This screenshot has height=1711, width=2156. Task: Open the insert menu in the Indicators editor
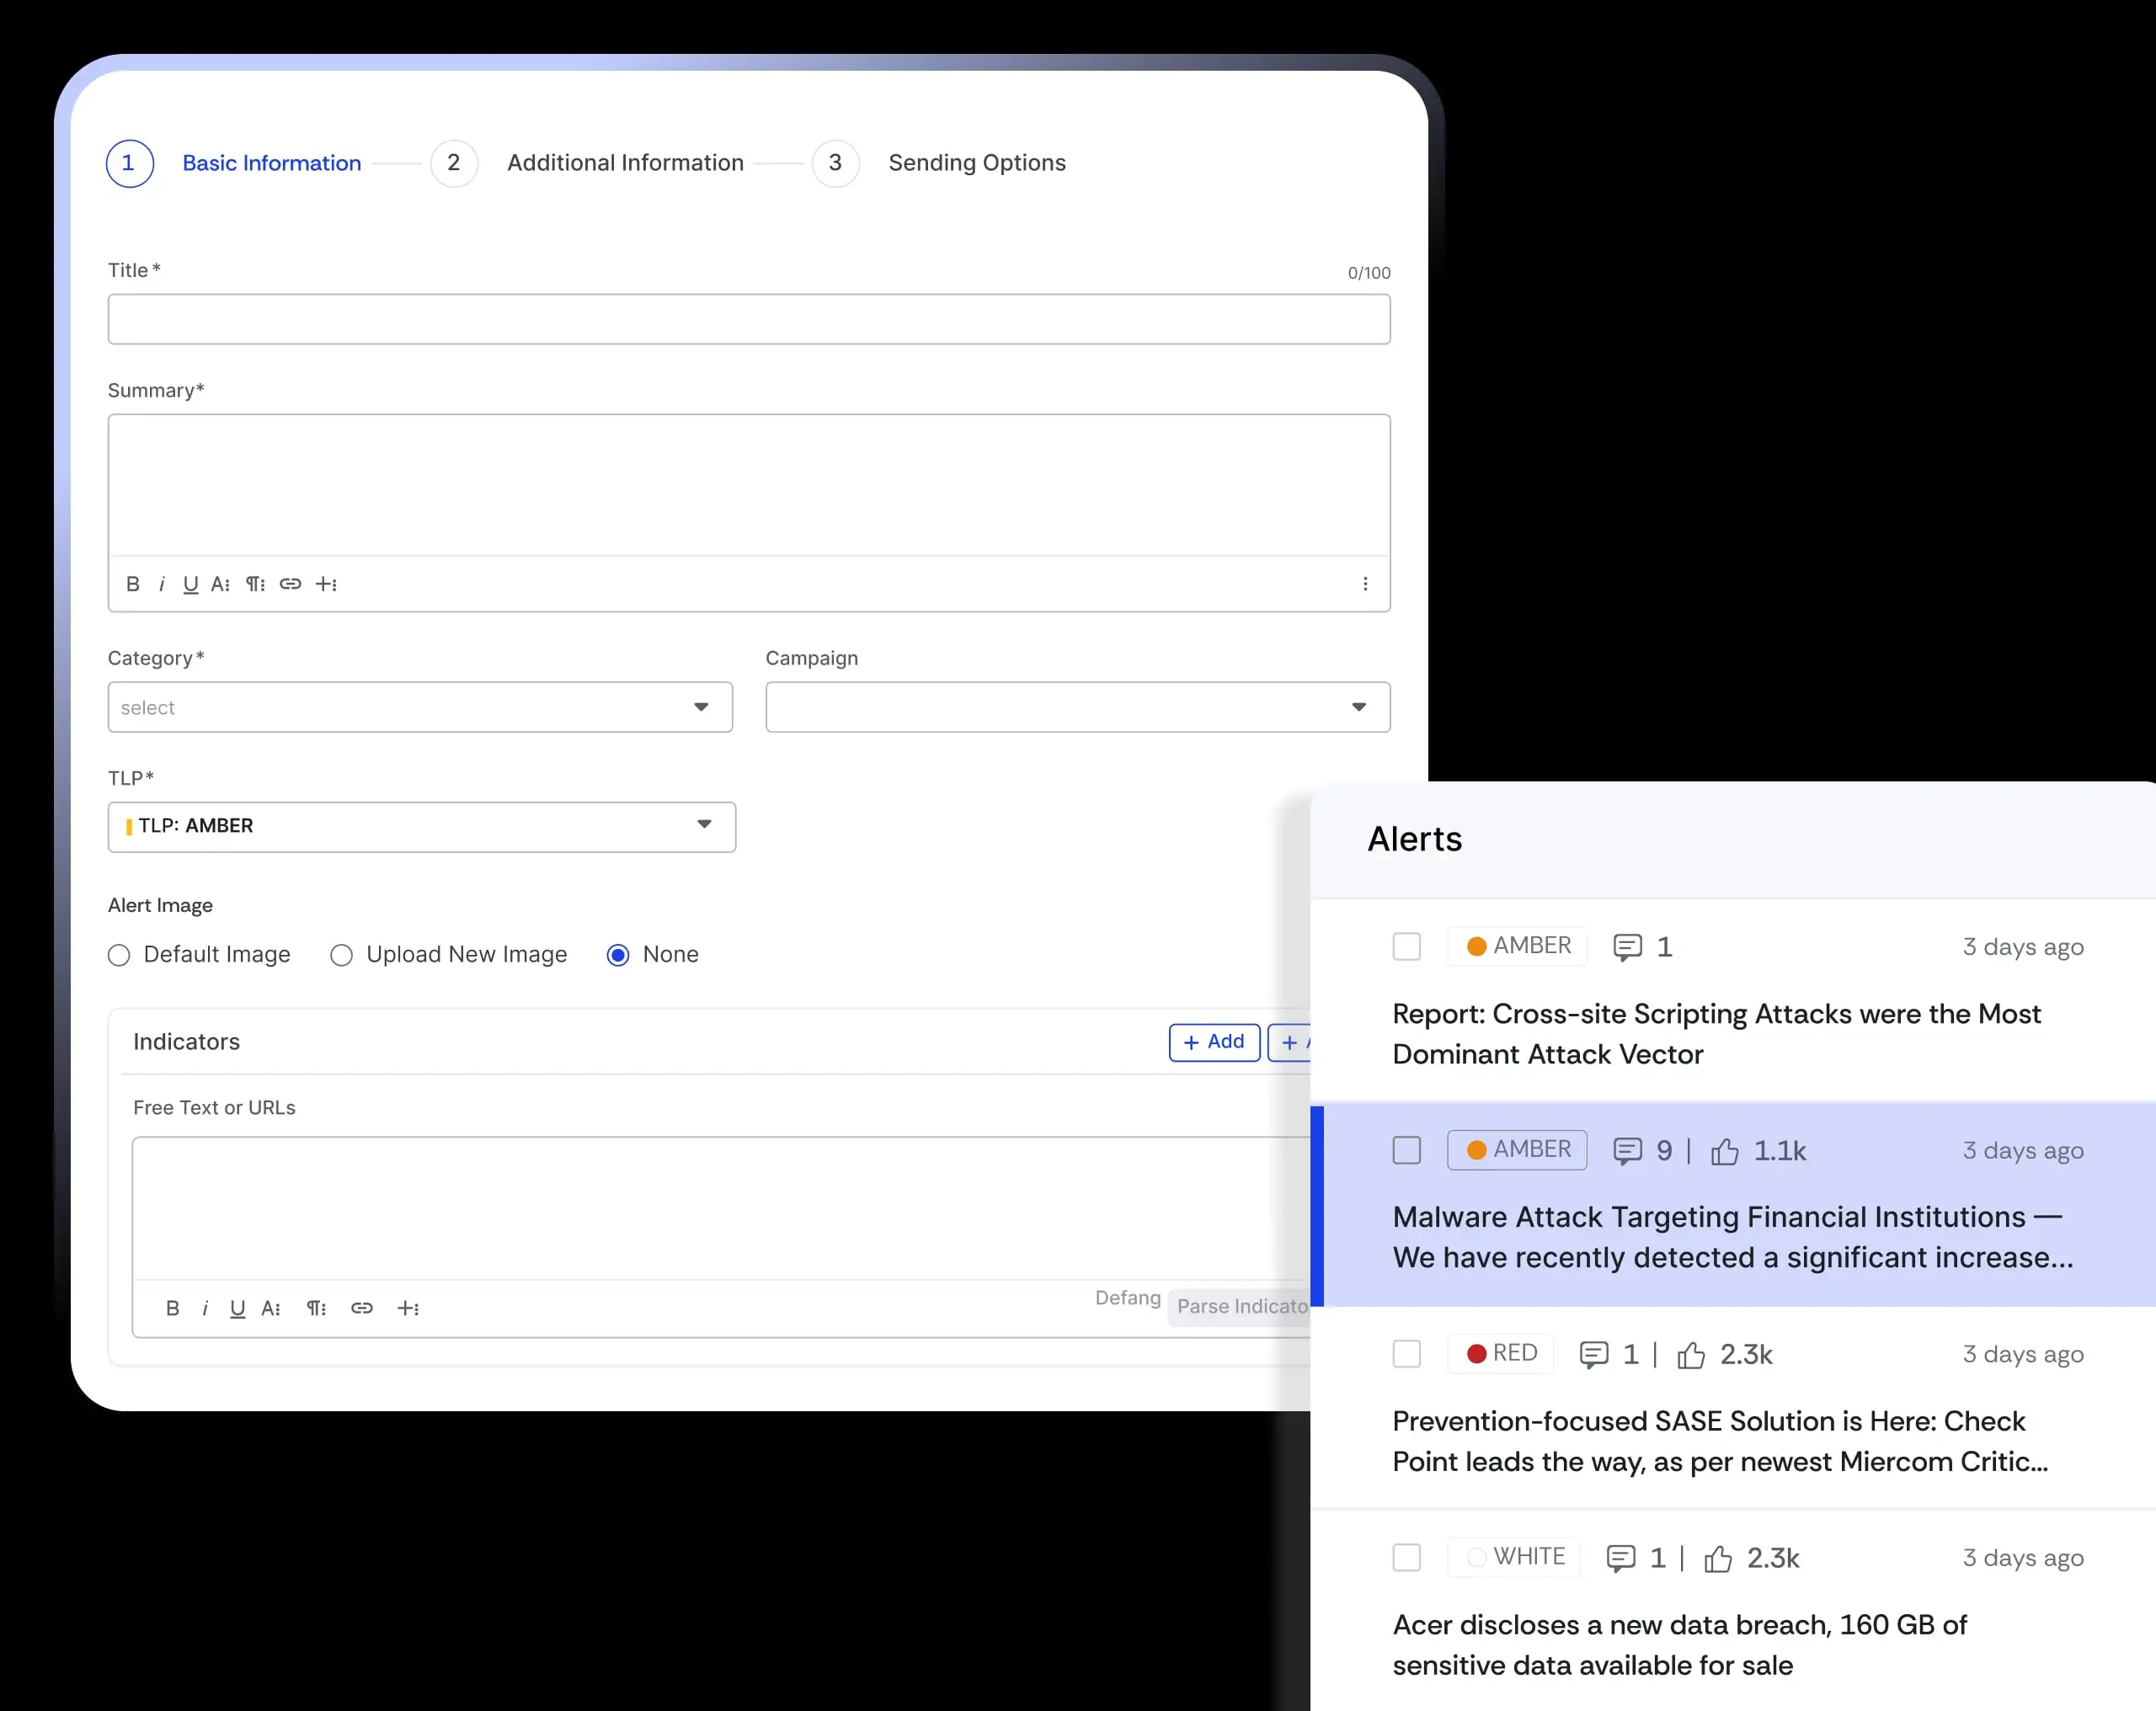pyautogui.click(x=409, y=1308)
